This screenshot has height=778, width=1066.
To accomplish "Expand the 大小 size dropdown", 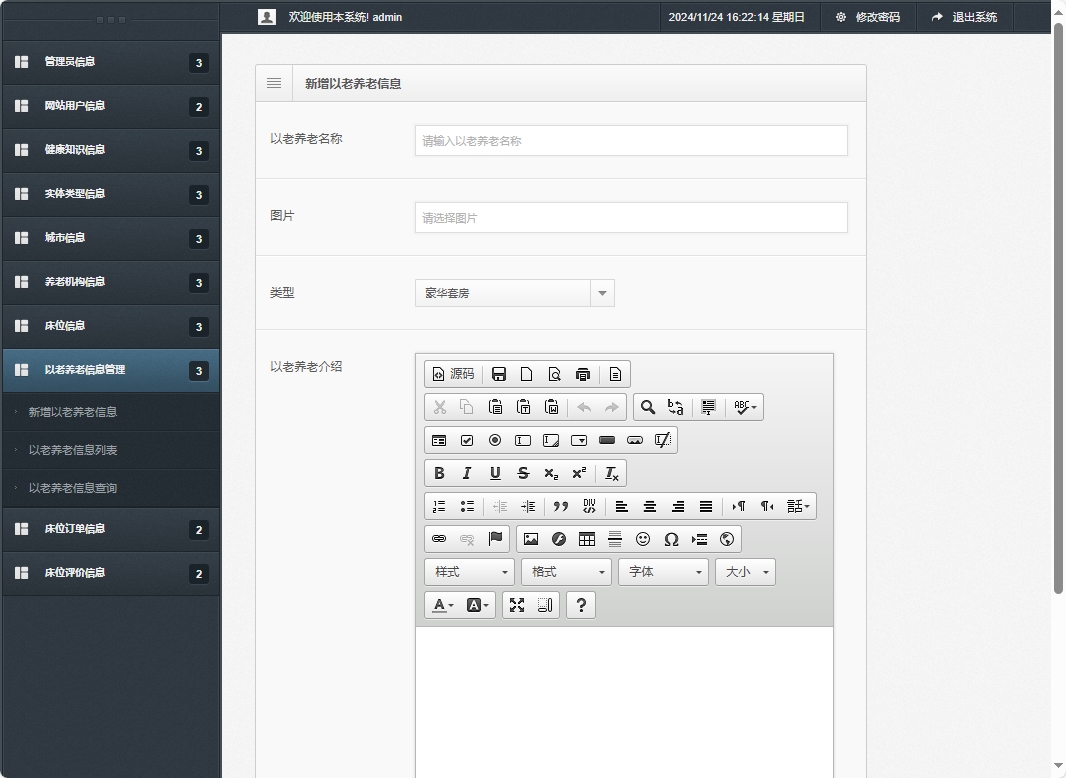I will pyautogui.click(x=745, y=572).
